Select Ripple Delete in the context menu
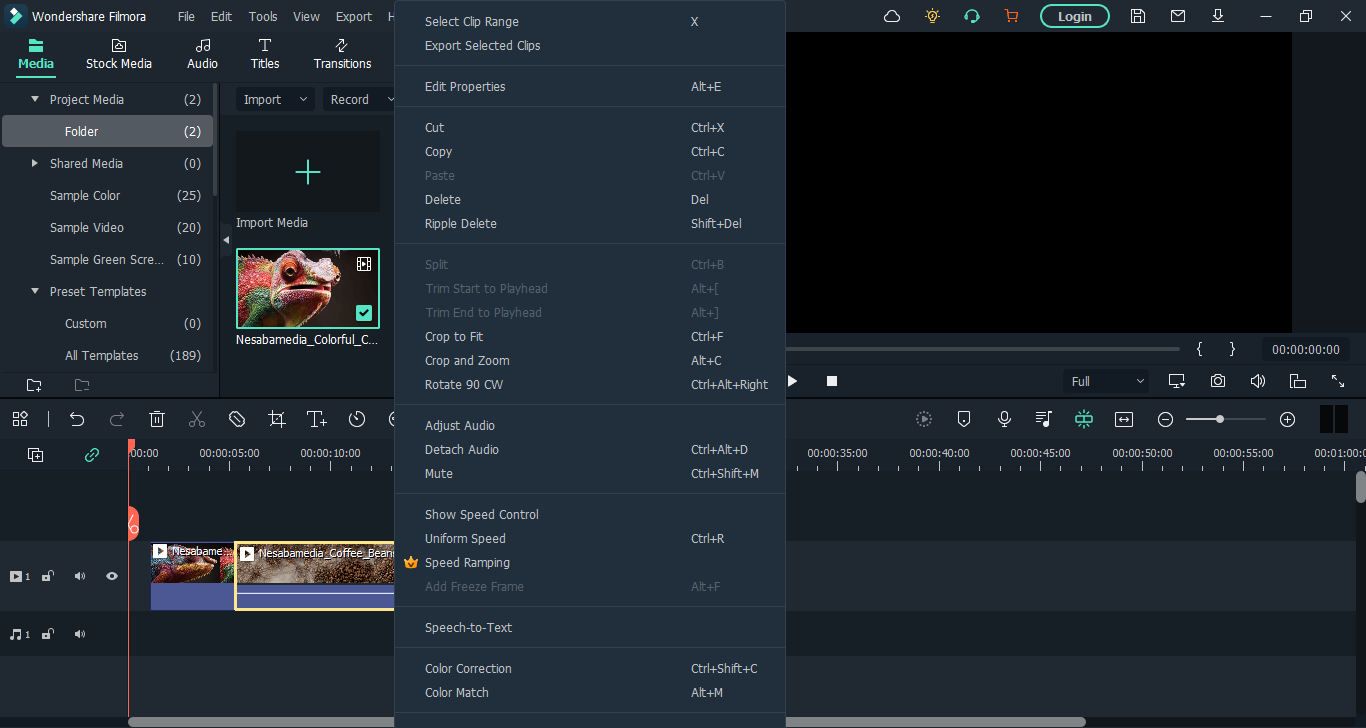The width and height of the screenshot is (1366, 728). [460, 224]
